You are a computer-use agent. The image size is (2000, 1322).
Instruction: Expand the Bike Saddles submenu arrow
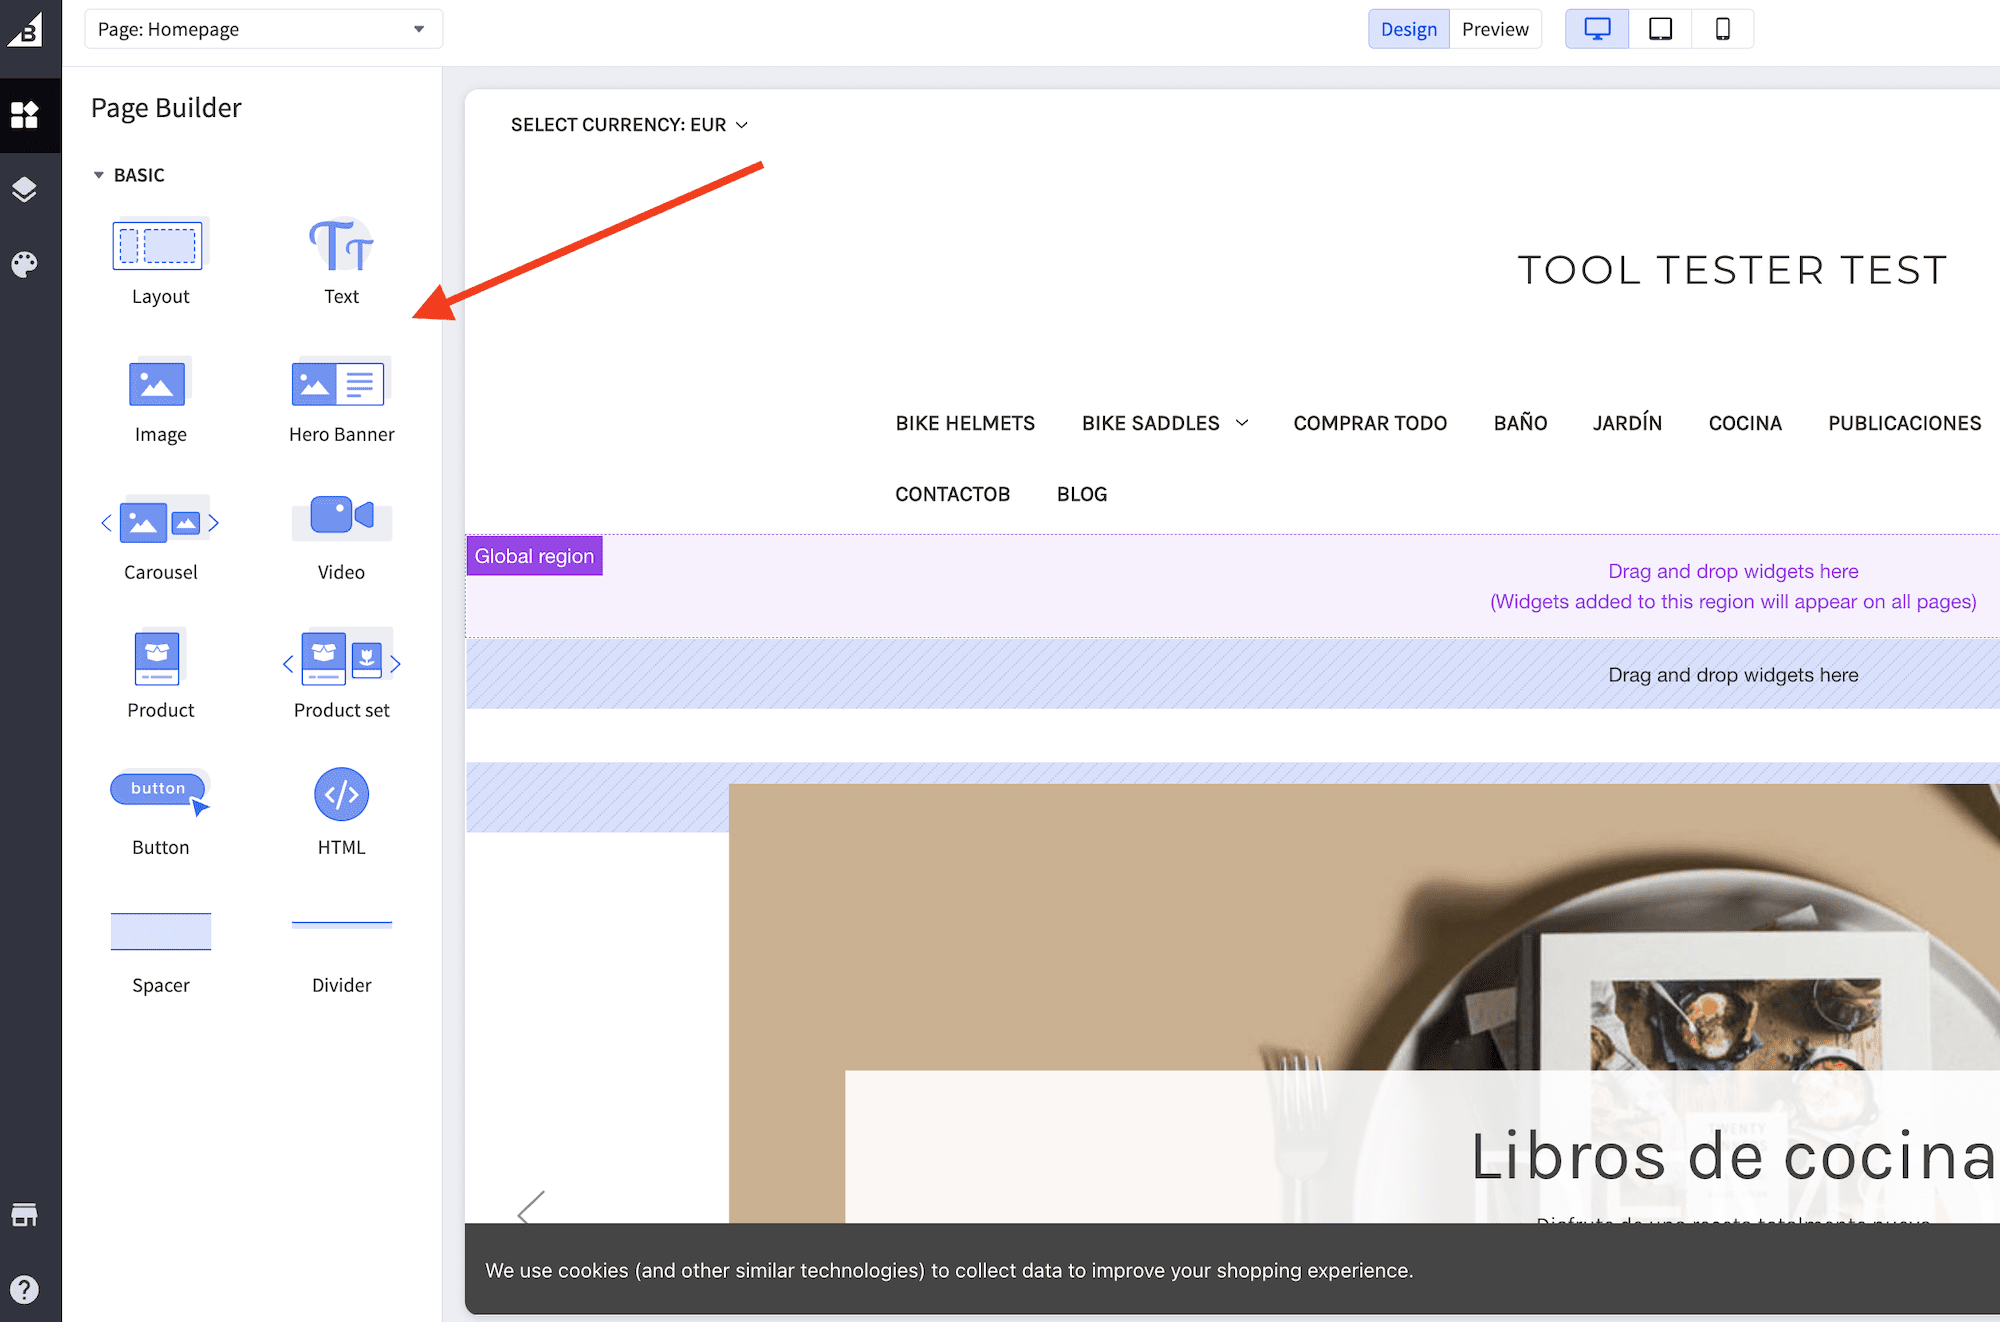[1242, 423]
